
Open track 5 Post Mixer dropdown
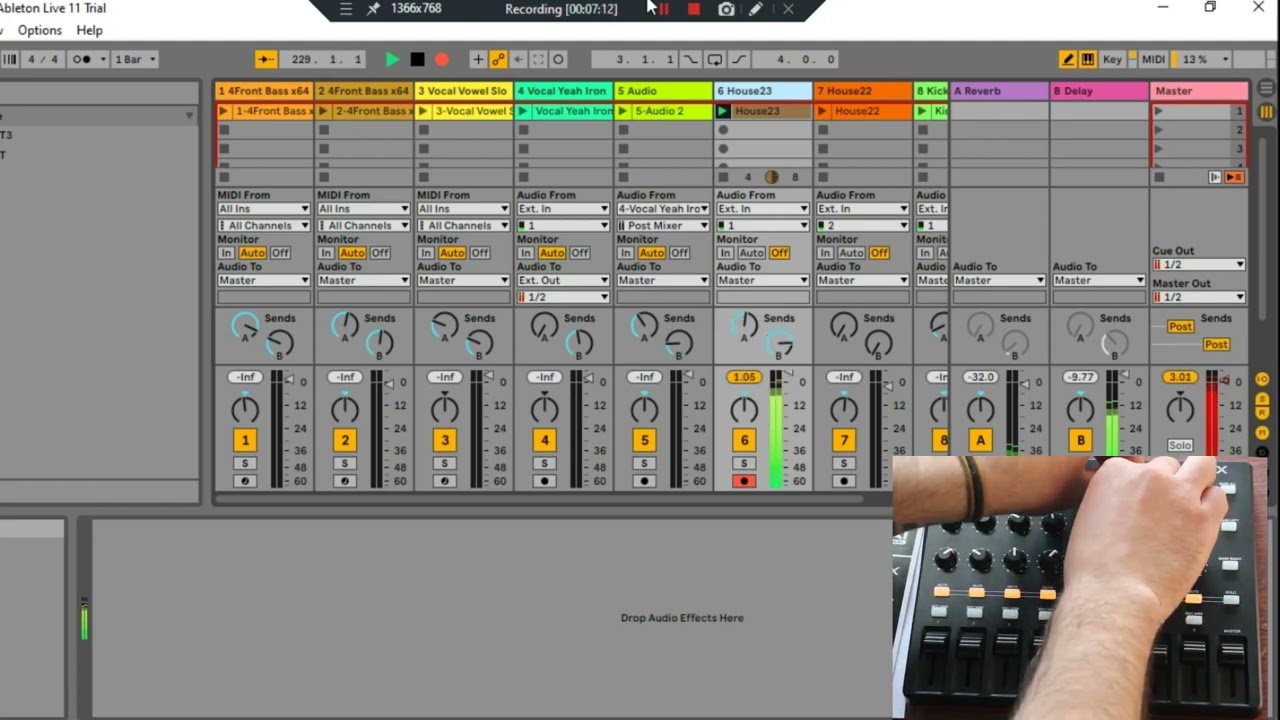[664, 226]
